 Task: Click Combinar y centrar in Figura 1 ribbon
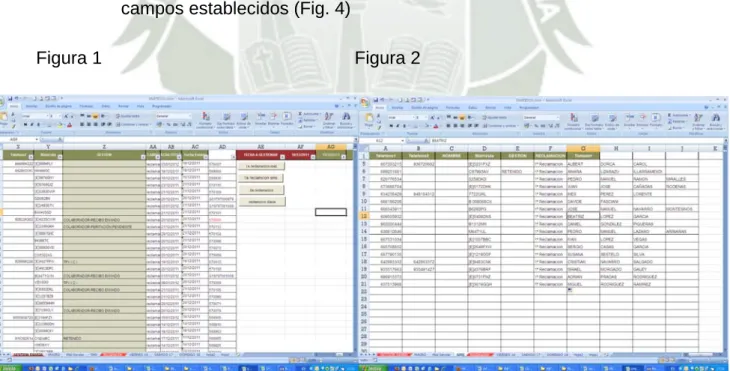pyautogui.click(x=134, y=124)
